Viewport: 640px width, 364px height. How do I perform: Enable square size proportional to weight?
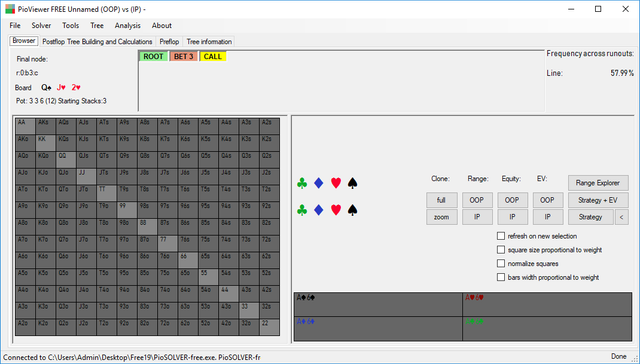tap(501, 250)
